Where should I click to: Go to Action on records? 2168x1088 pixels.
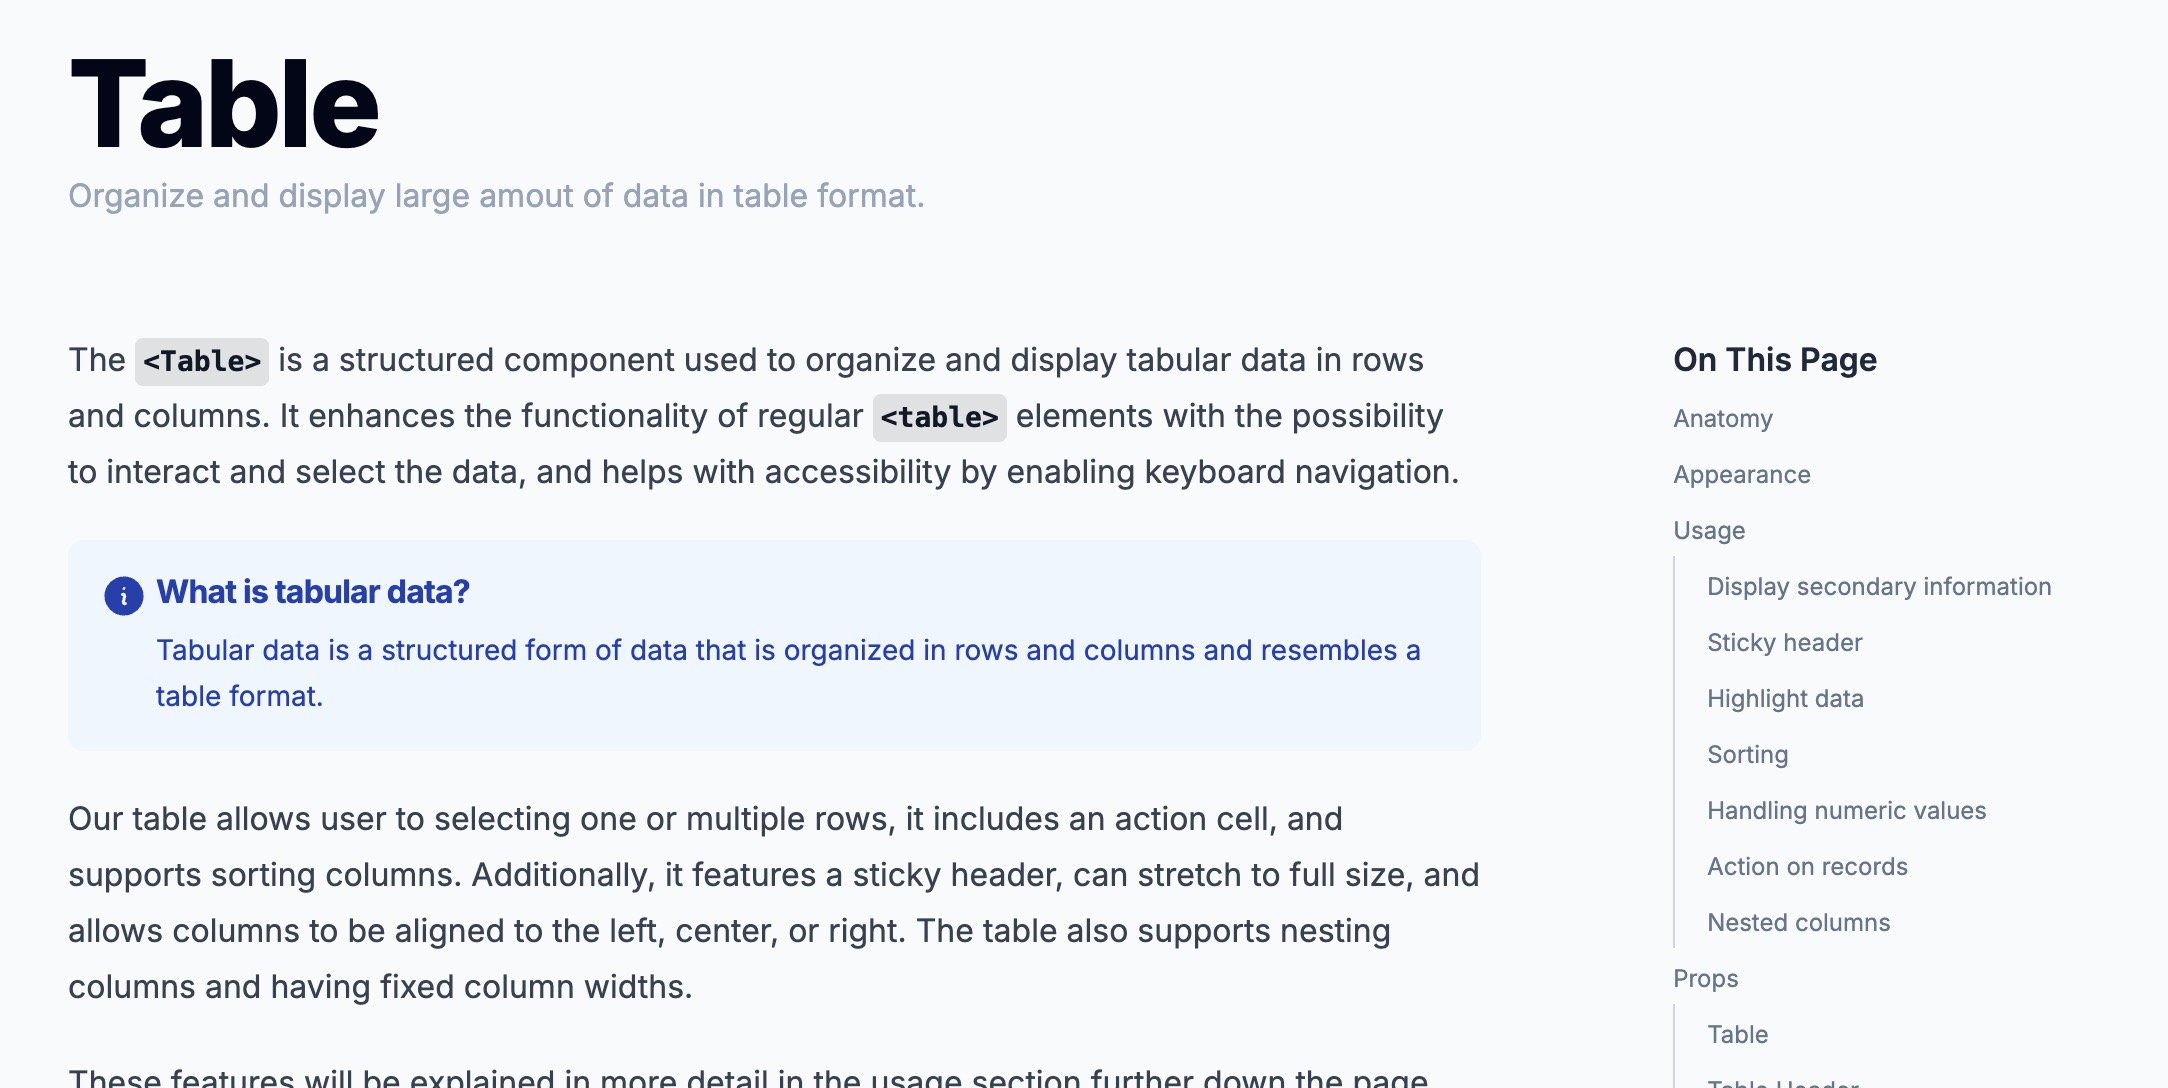[1807, 867]
